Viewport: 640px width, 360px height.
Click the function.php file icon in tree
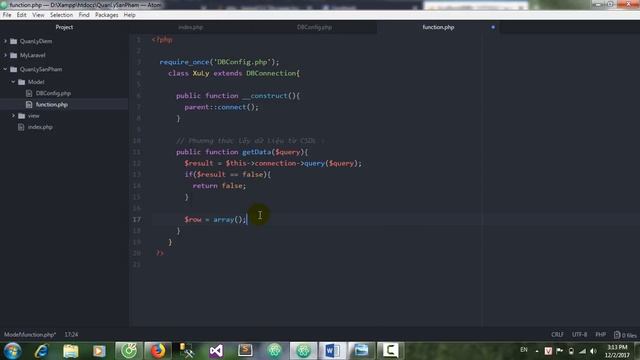point(29,104)
